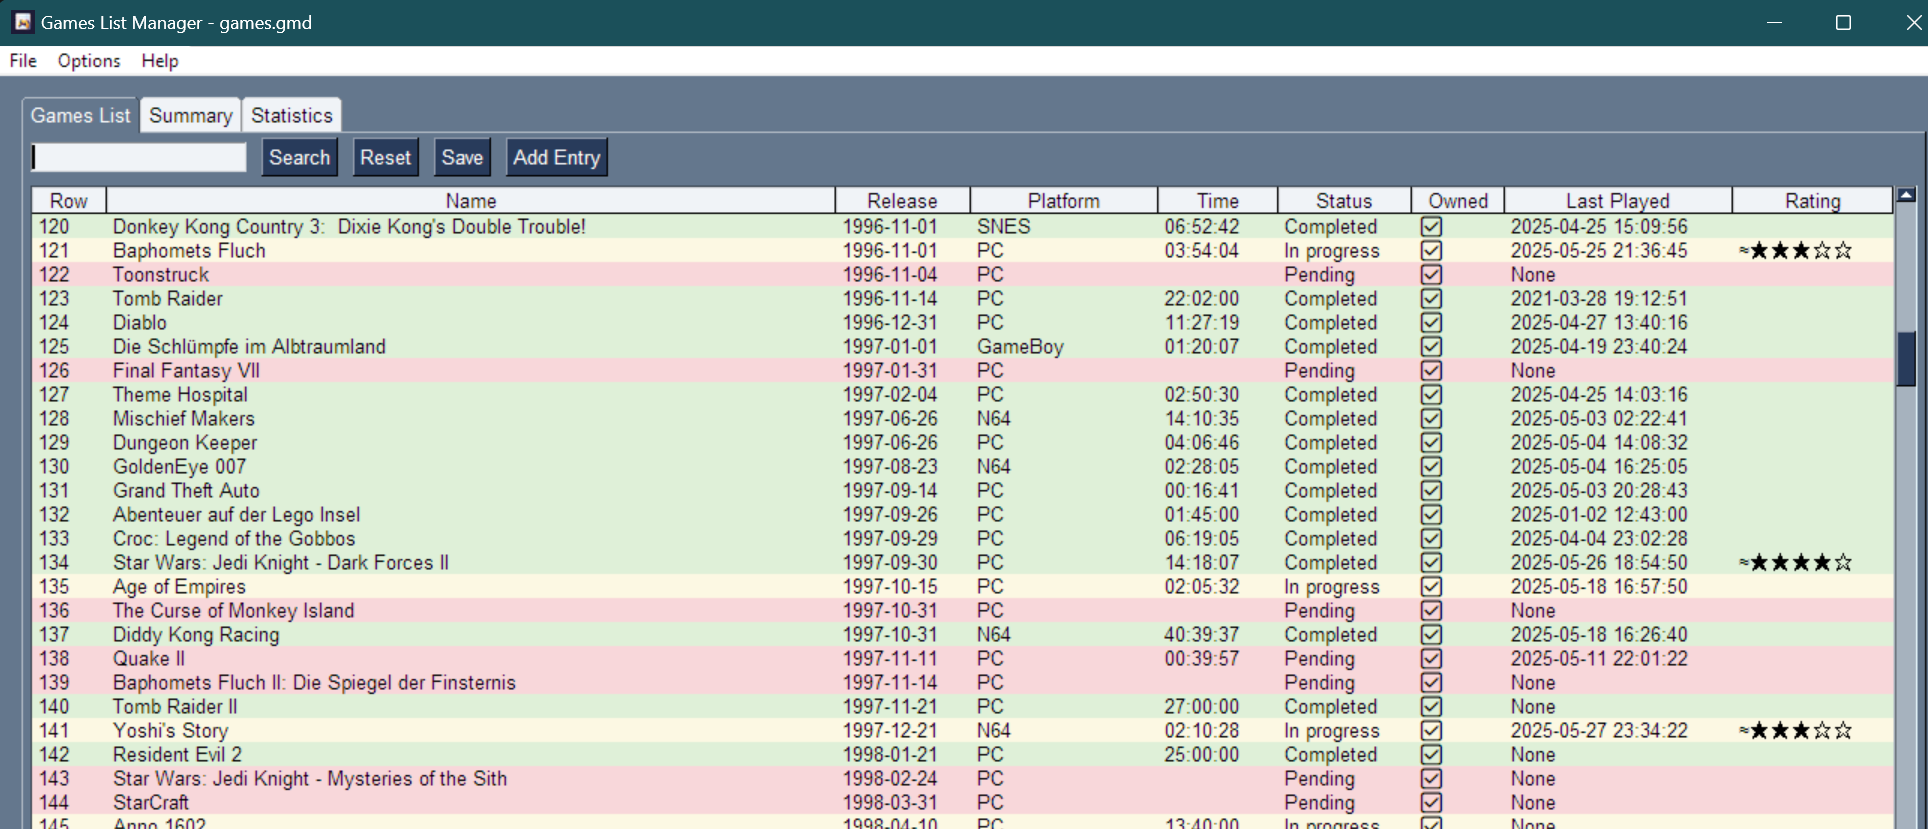
Task: Click the GameBoy platform cell
Action: tap(1020, 347)
